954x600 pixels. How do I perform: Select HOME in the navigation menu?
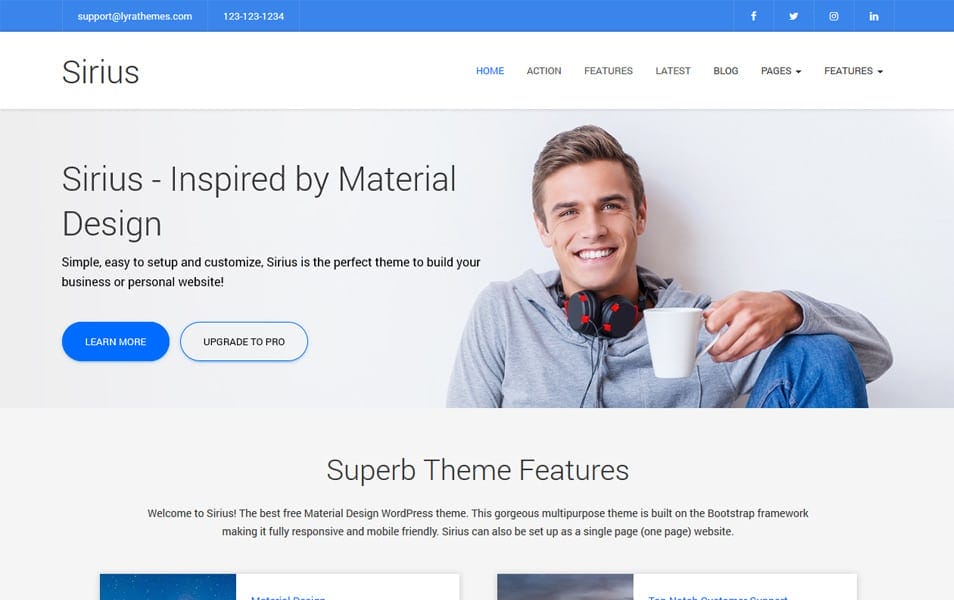(x=490, y=71)
